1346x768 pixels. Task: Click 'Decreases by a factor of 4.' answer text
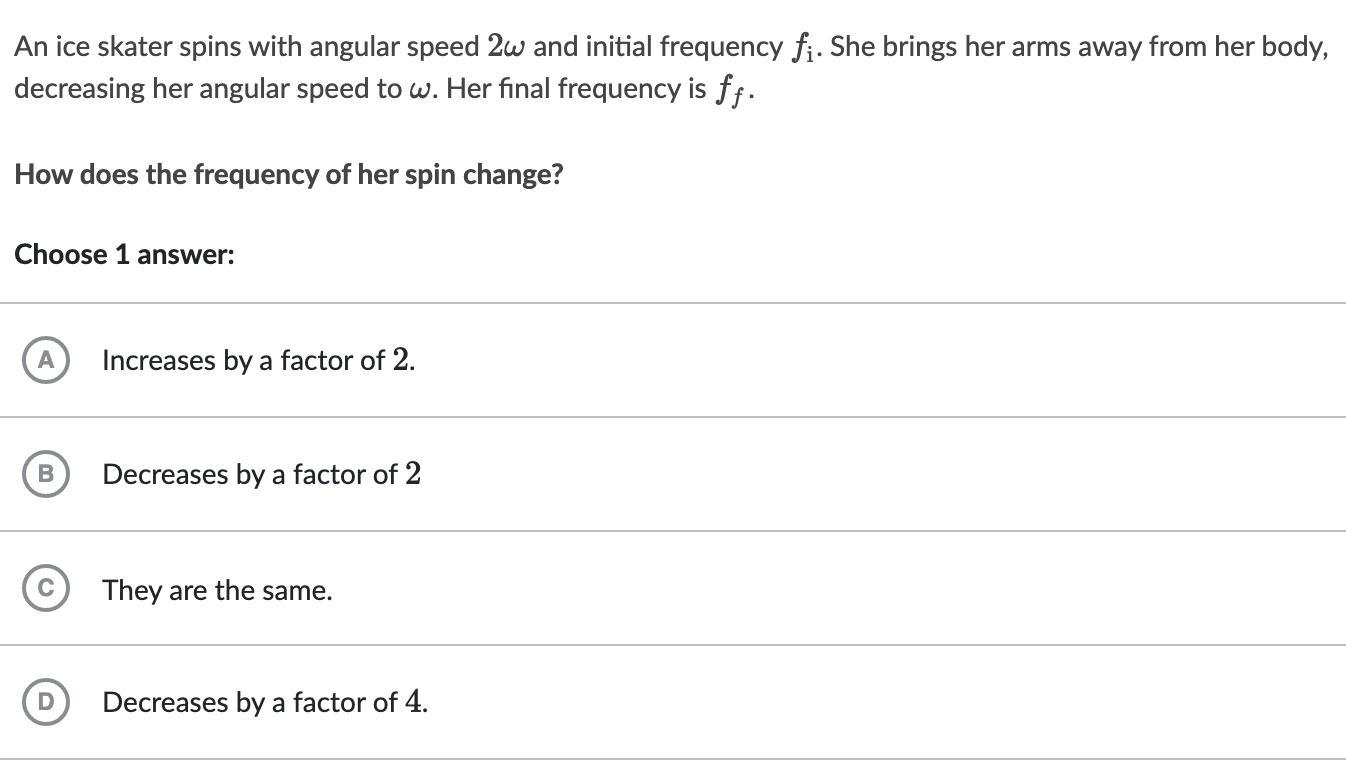(x=265, y=702)
